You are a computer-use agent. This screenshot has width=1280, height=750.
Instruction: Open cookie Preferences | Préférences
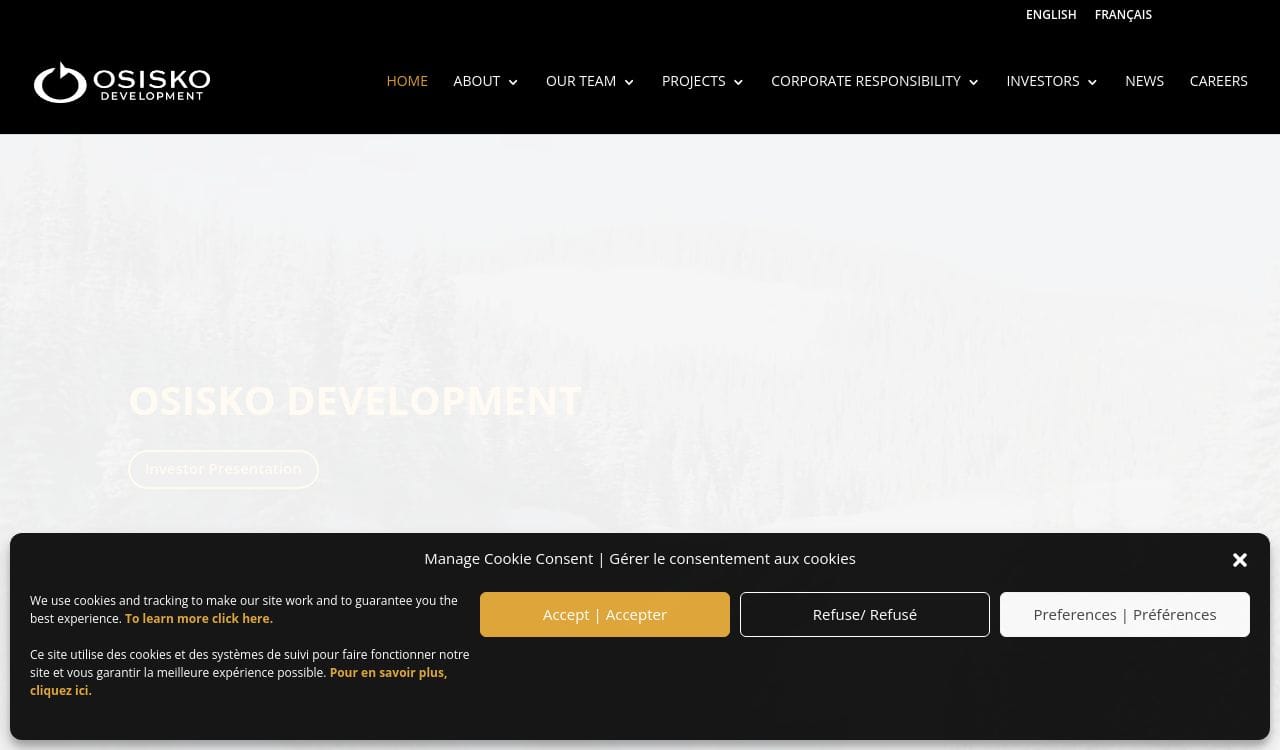(1124, 614)
